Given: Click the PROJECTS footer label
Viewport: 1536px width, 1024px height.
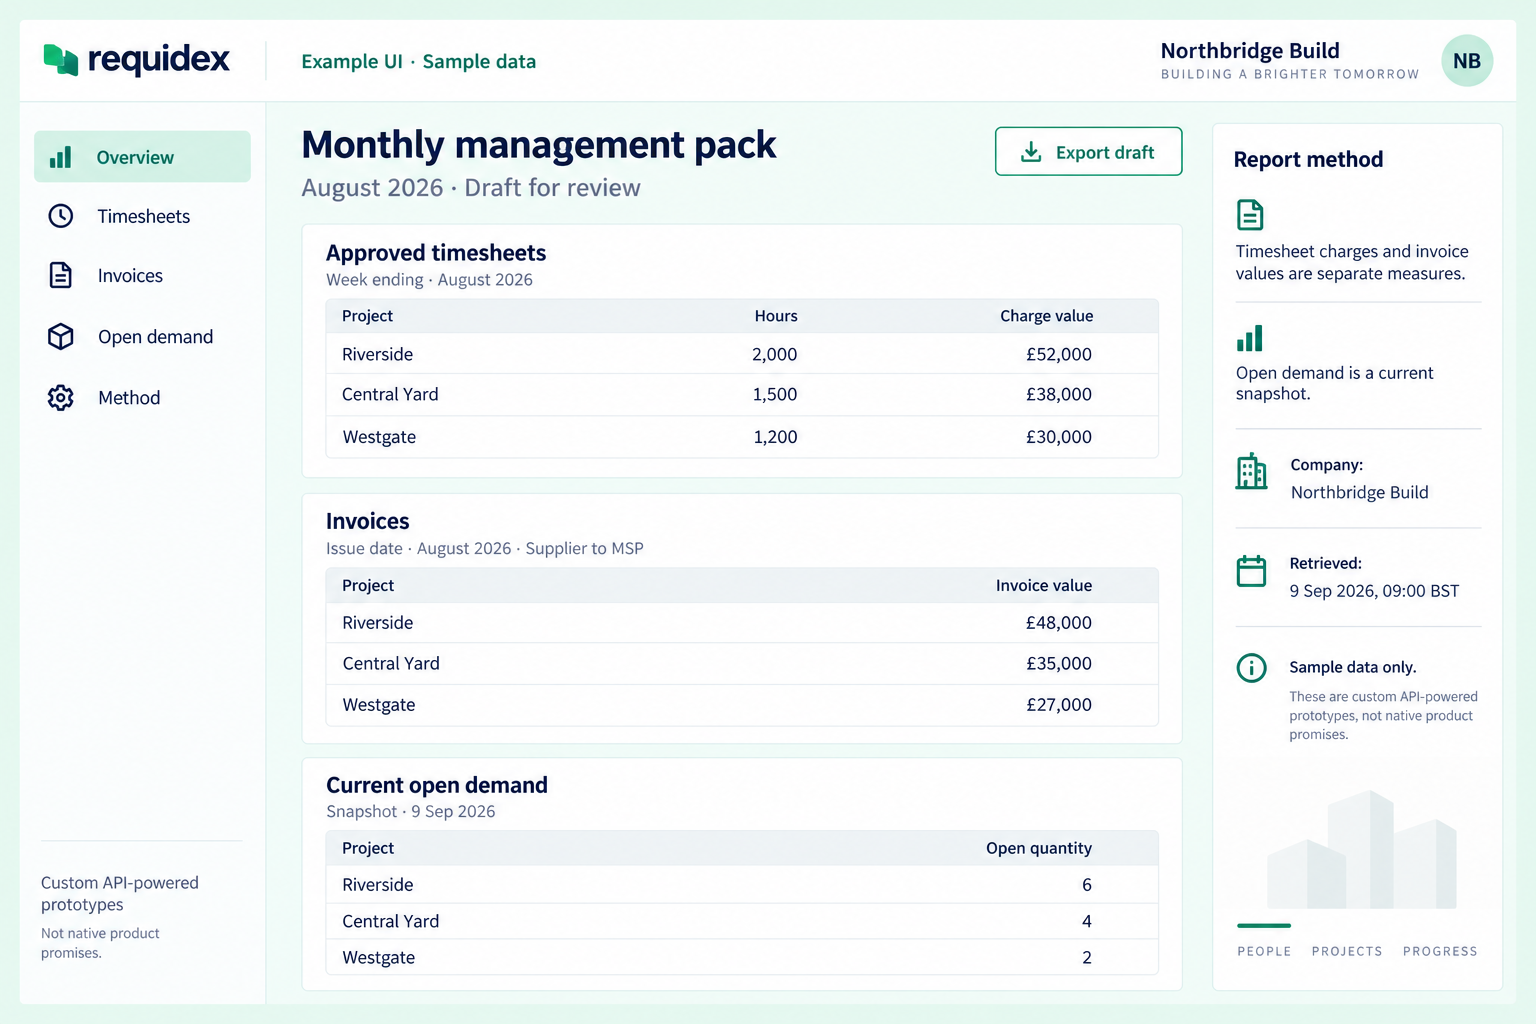Looking at the screenshot, I should pyautogui.click(x=1347, y=951).
